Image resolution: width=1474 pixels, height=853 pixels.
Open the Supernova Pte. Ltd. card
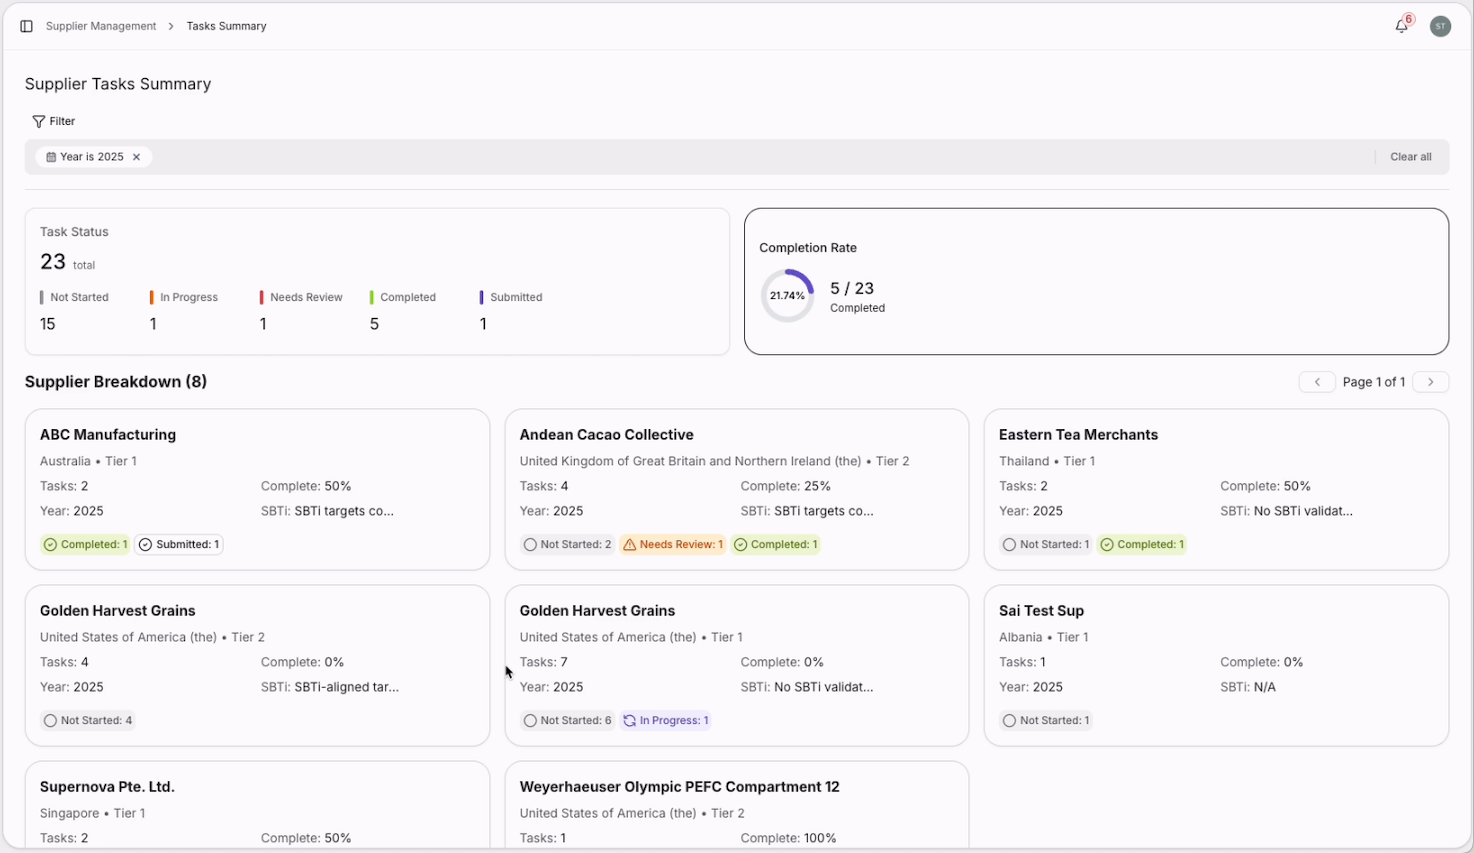(257, 806)
